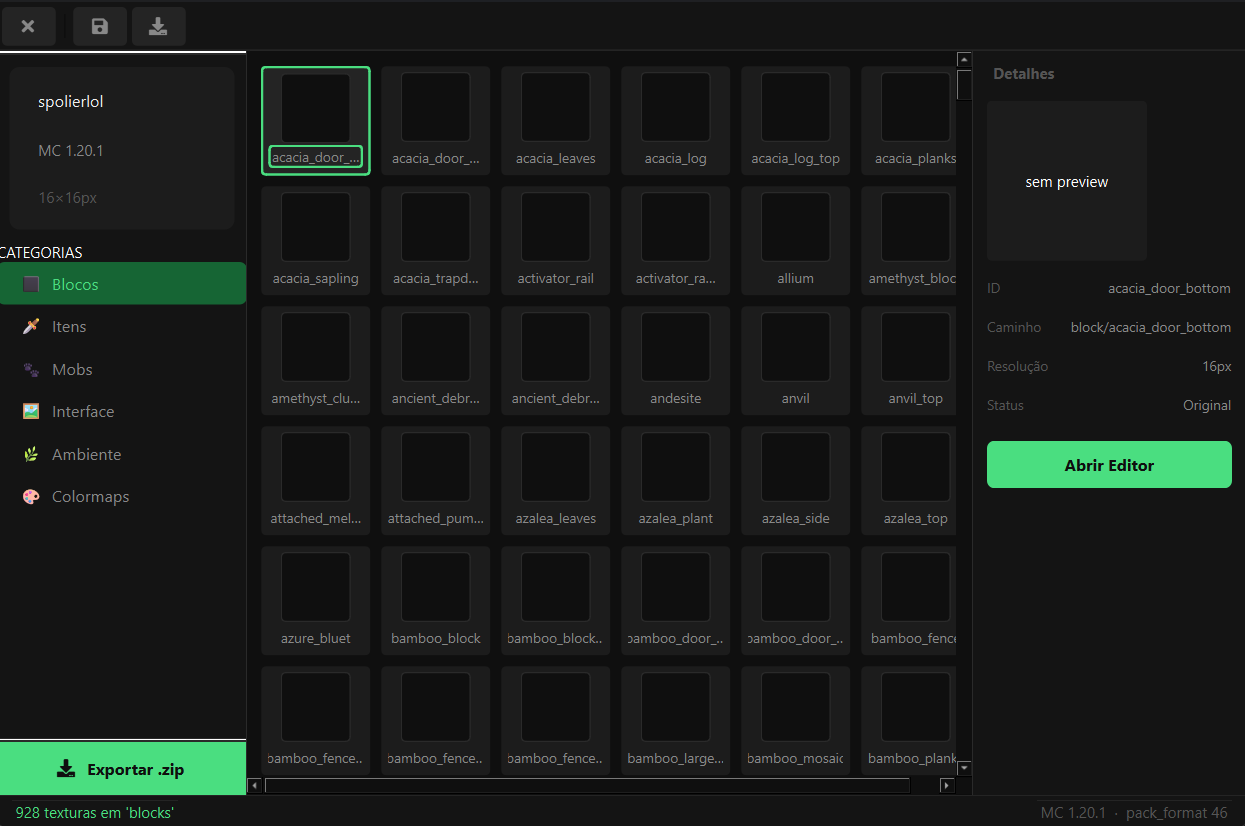The width and height of the screenshot is (1245, 826).
Task: Select the amethyst_cluster texture tile
Action: coord(316,361)
